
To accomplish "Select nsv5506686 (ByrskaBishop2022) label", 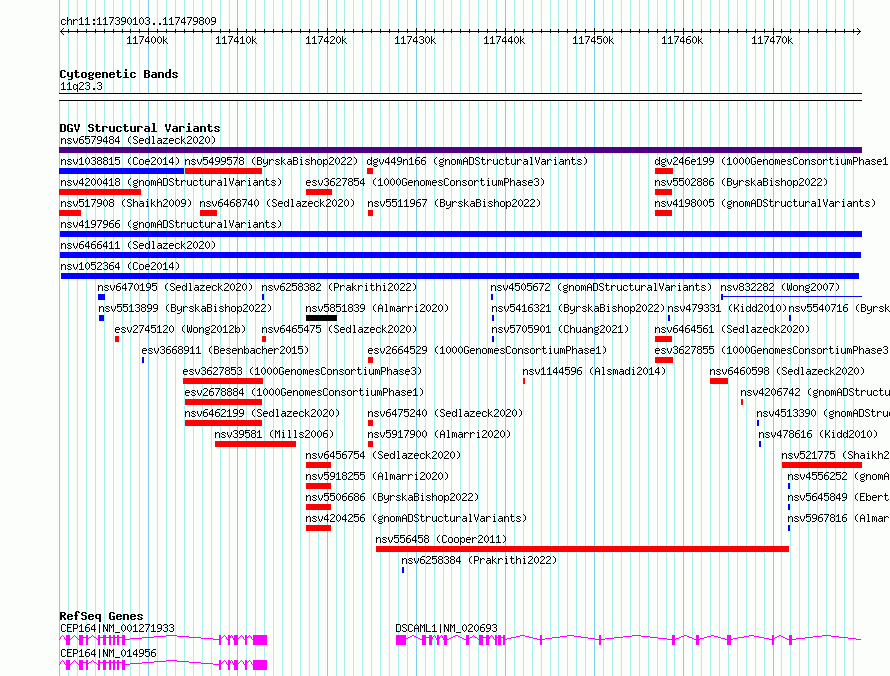I will pos(392,497).
